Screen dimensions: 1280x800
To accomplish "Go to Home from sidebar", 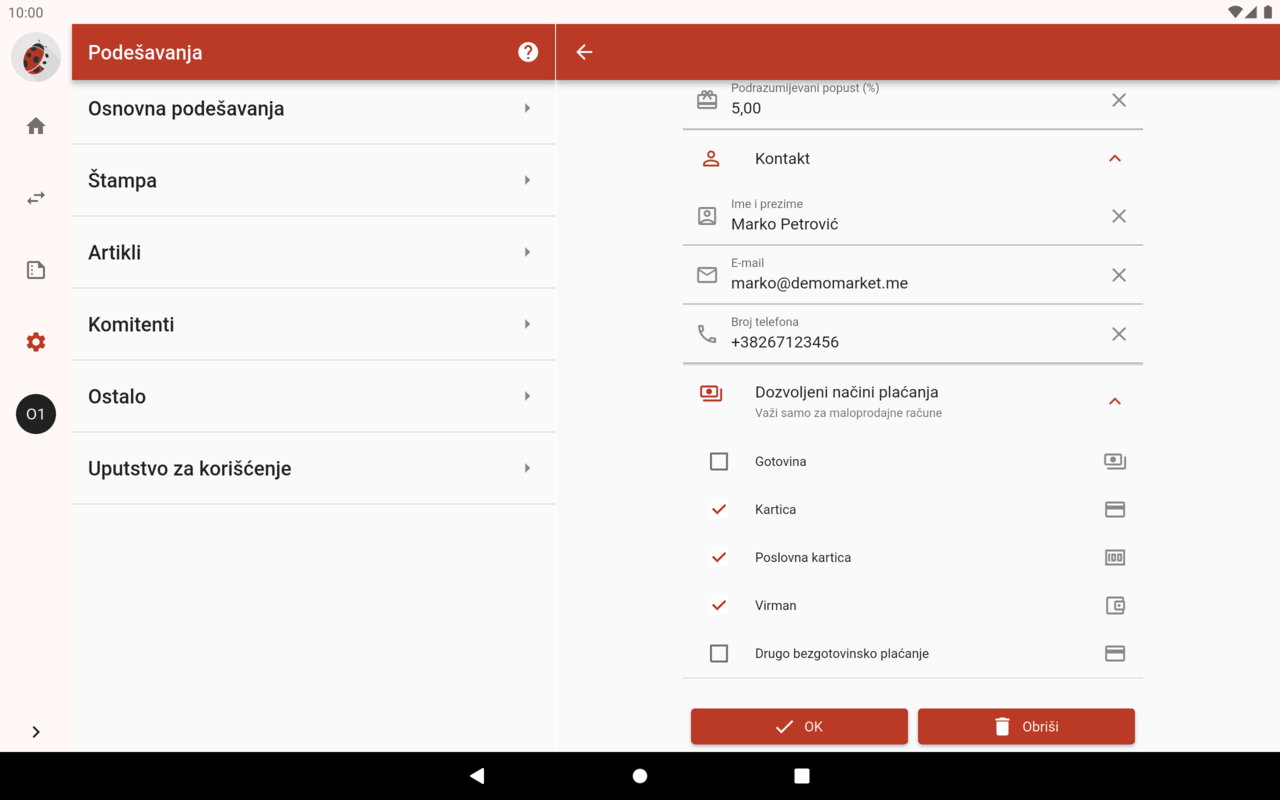I will 36,126.
